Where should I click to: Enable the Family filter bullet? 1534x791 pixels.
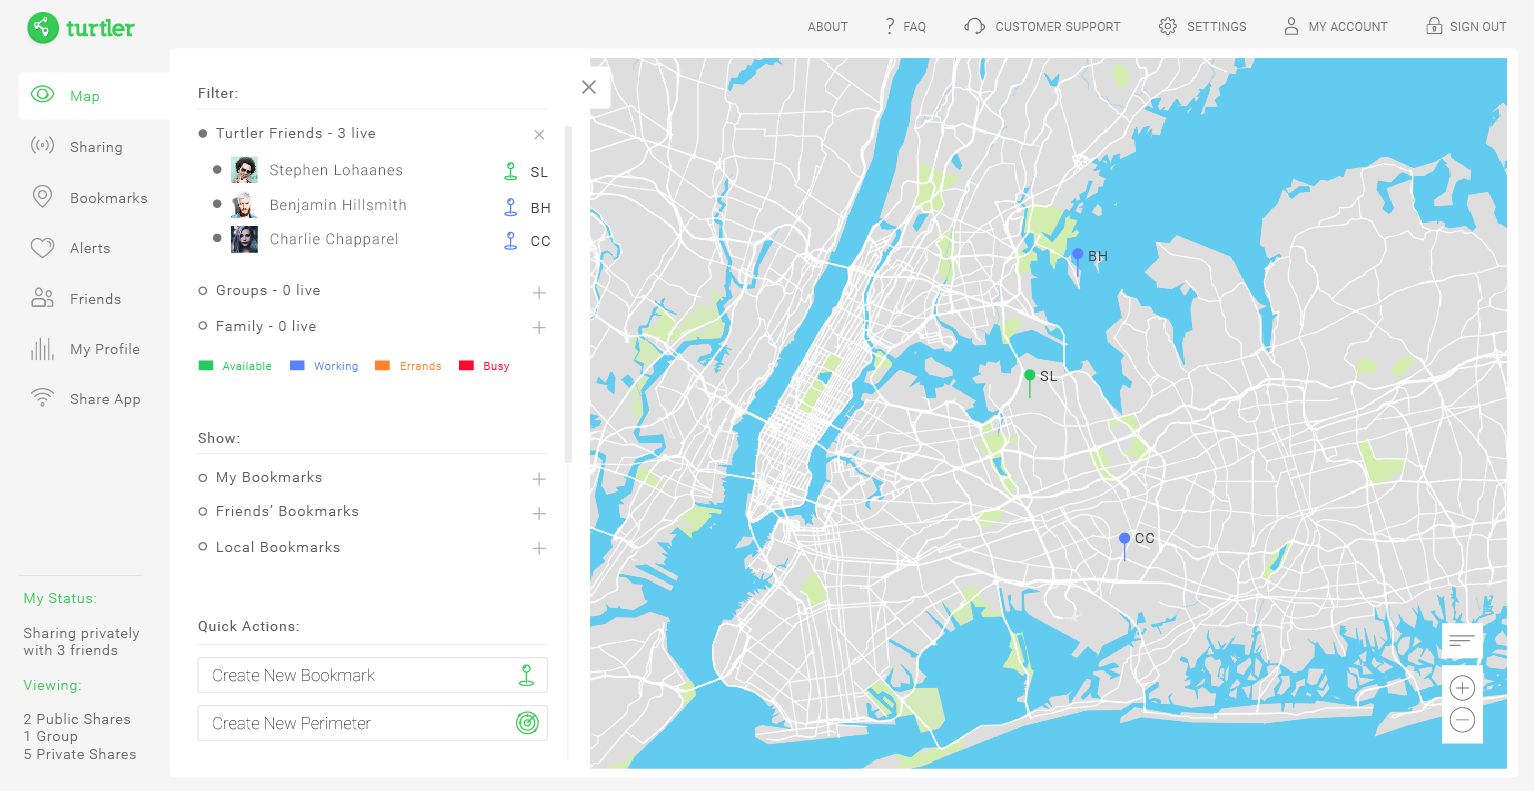[203, 326]
